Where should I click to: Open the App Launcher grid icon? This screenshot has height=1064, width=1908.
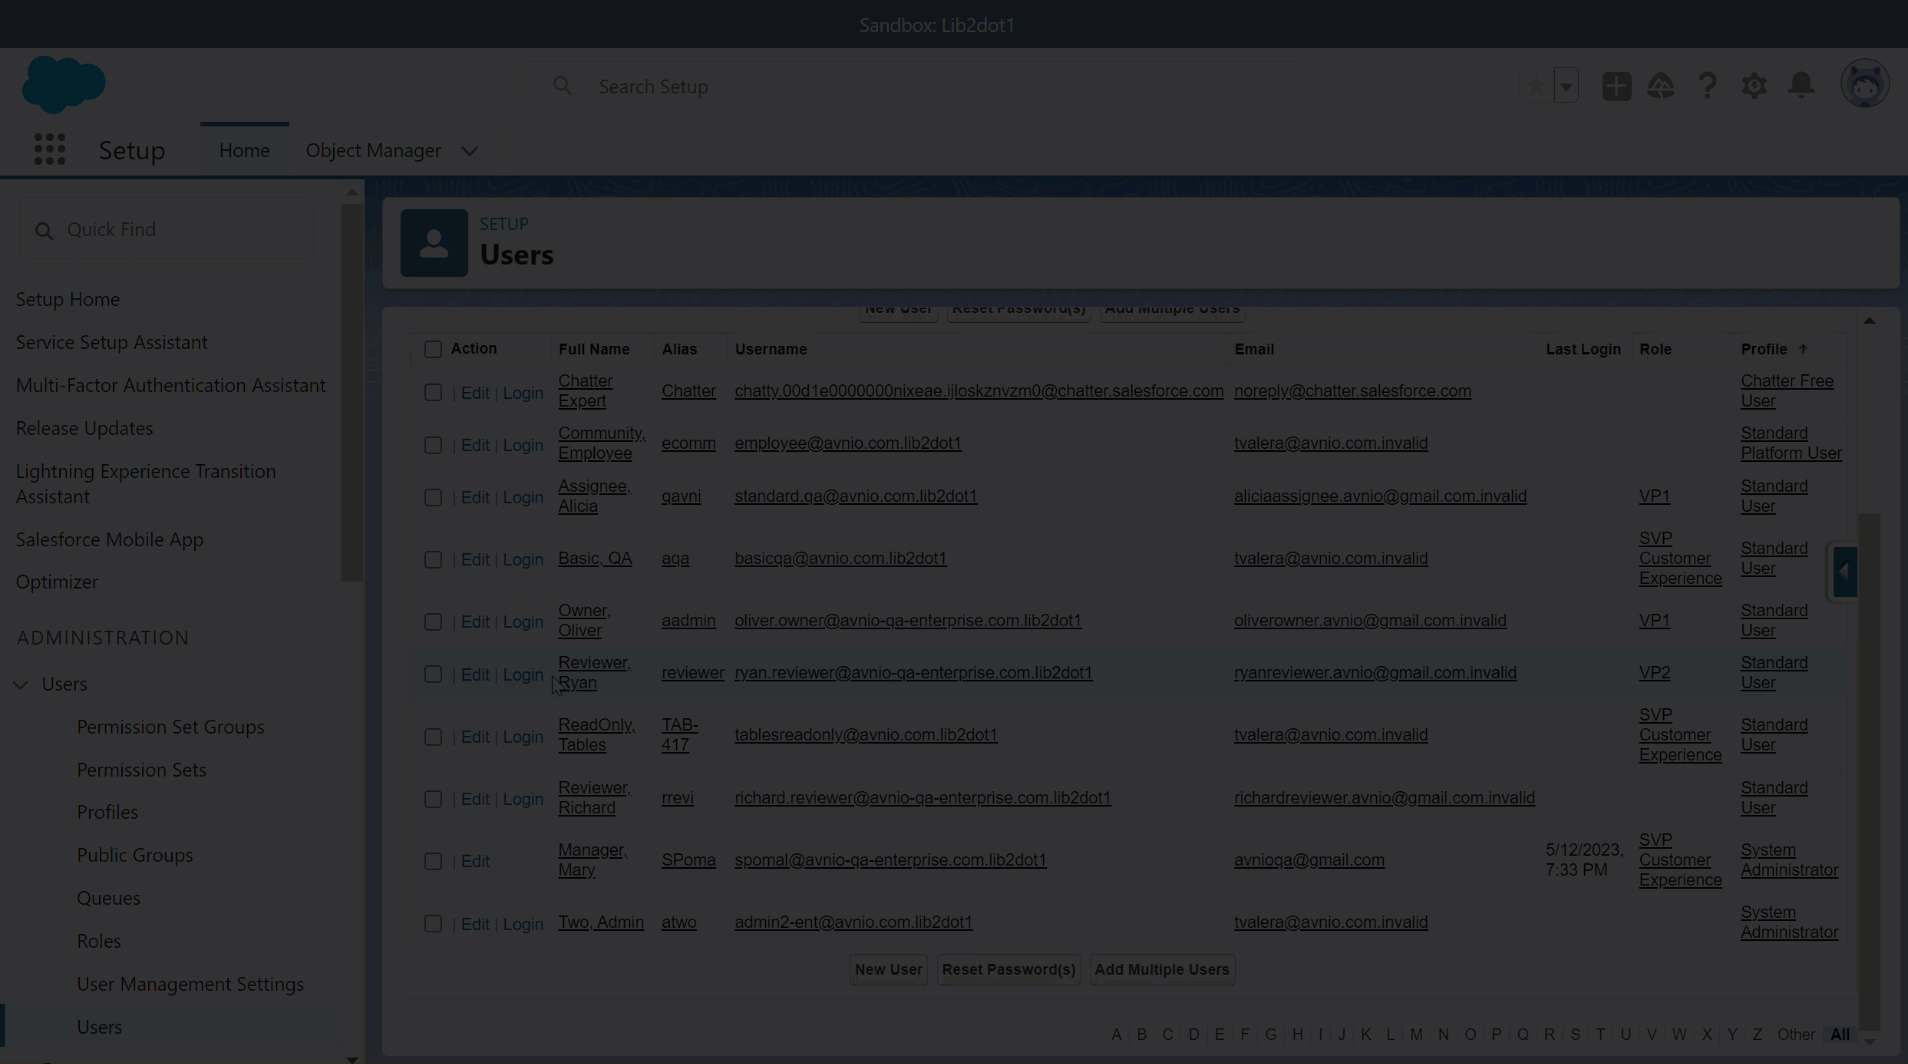pyautogui.click(x=49, y=150)
